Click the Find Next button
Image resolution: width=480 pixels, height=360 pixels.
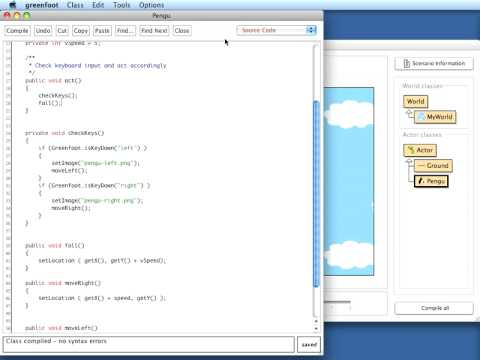click(154, 30)
